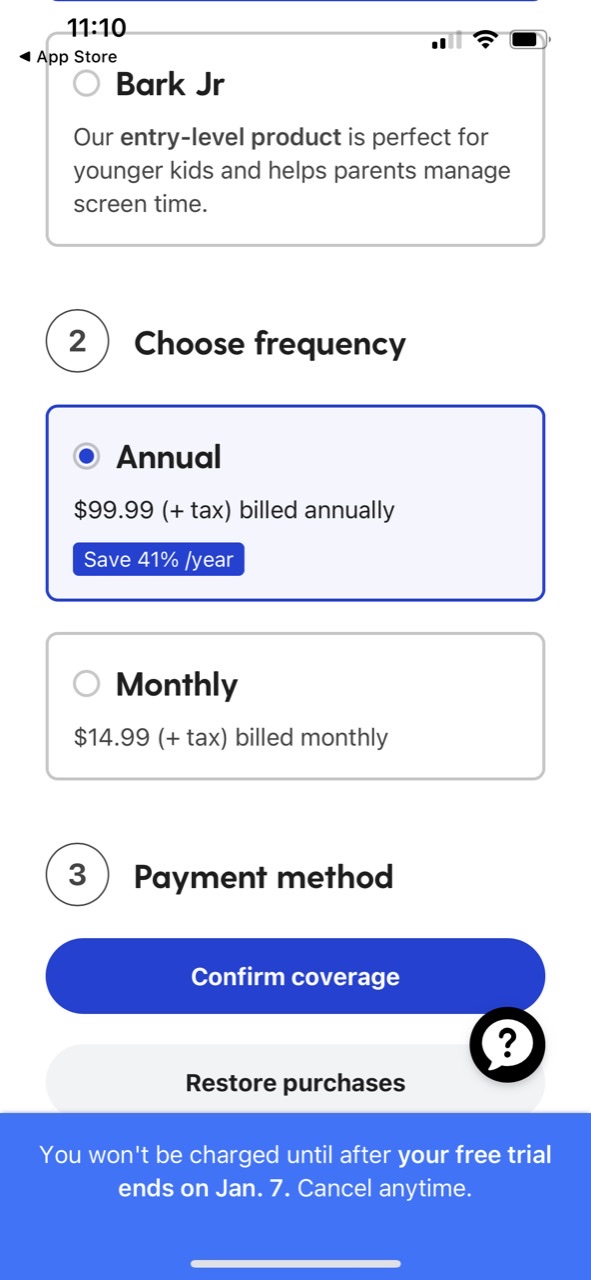Tap Restore purchases button
591x1280 pixels.
click(295, 1082)
